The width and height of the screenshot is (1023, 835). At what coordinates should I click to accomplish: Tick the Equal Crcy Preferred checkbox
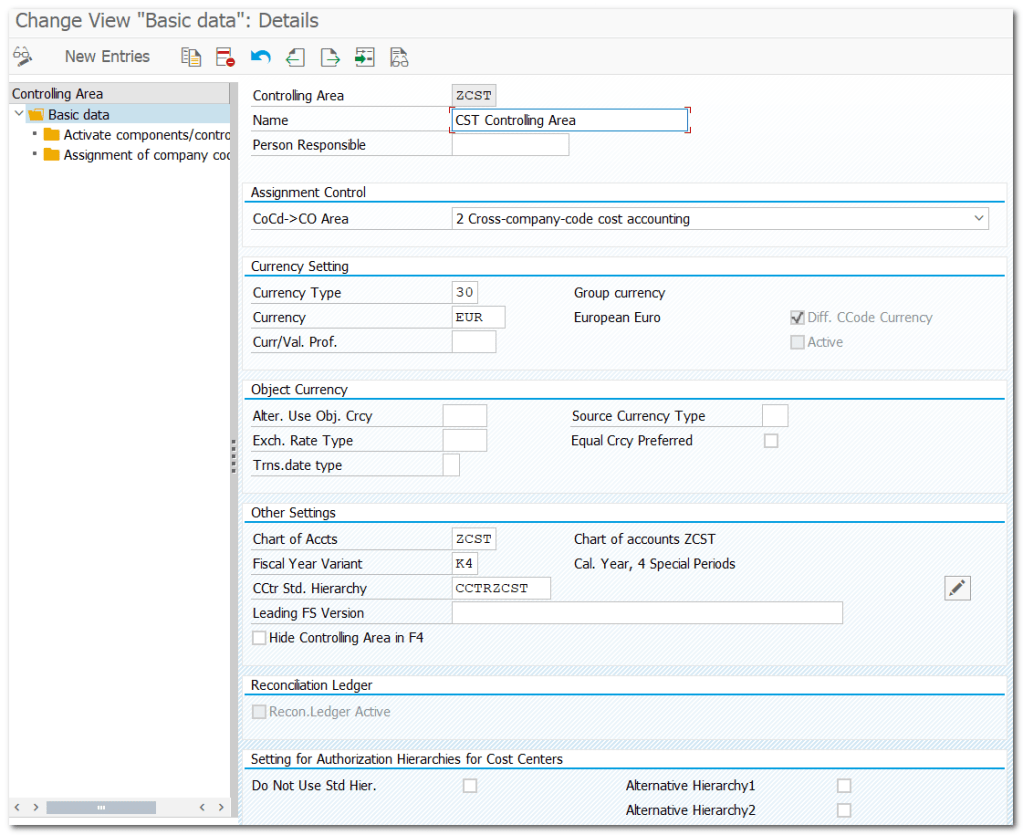771,441
